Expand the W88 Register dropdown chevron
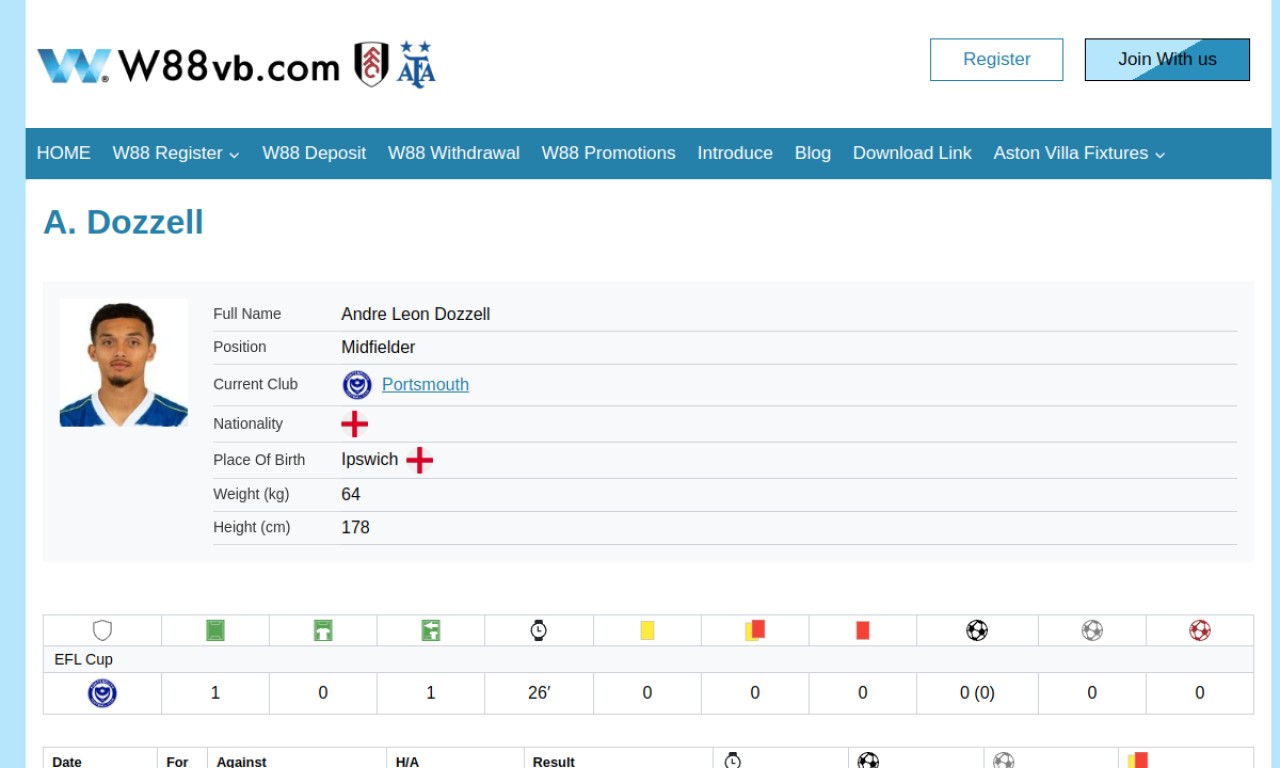The height and width of the screenshot is (768, 1280). pyautogui.click(x=234, y=155)
